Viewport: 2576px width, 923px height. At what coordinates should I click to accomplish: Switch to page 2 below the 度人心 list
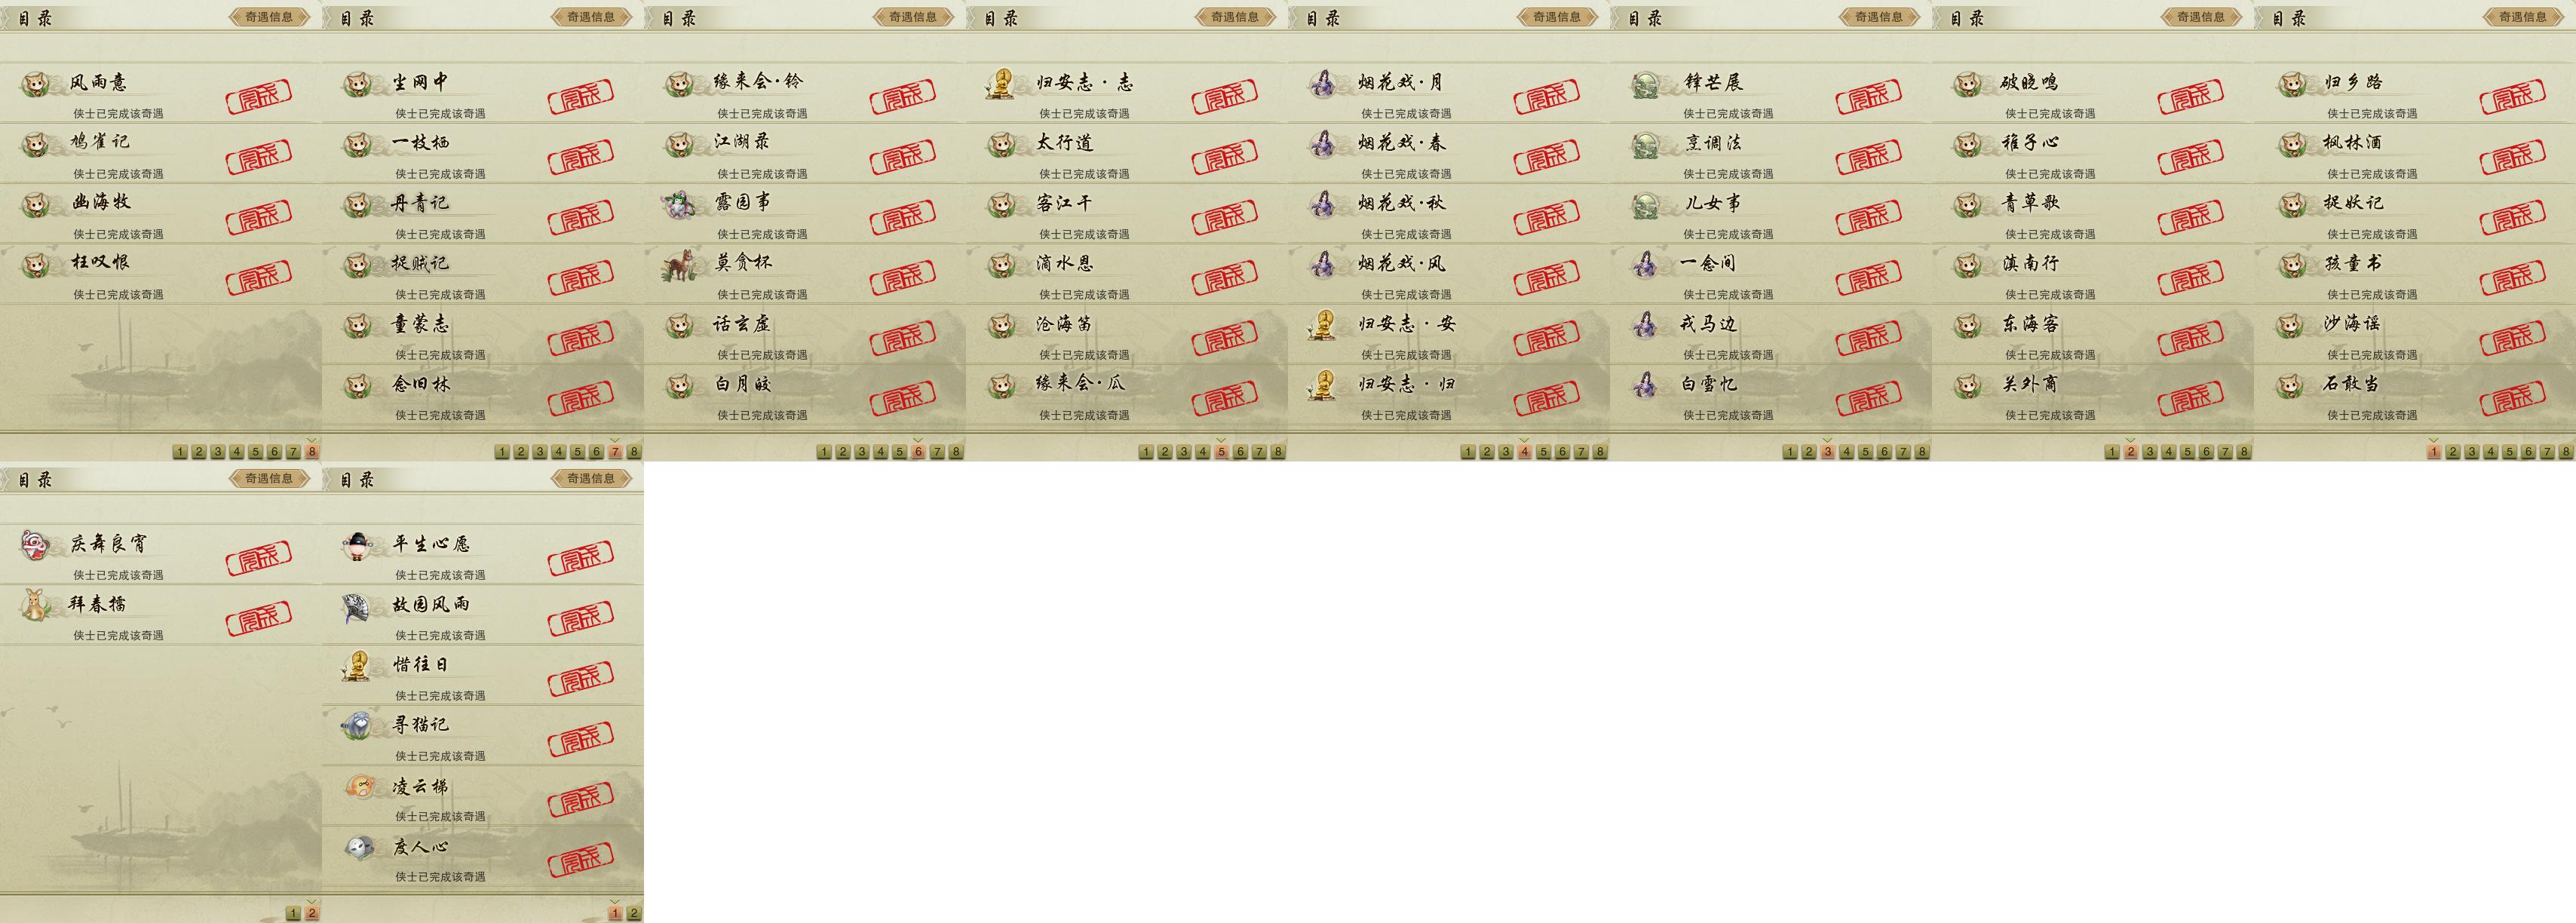[x=634, y=913]
